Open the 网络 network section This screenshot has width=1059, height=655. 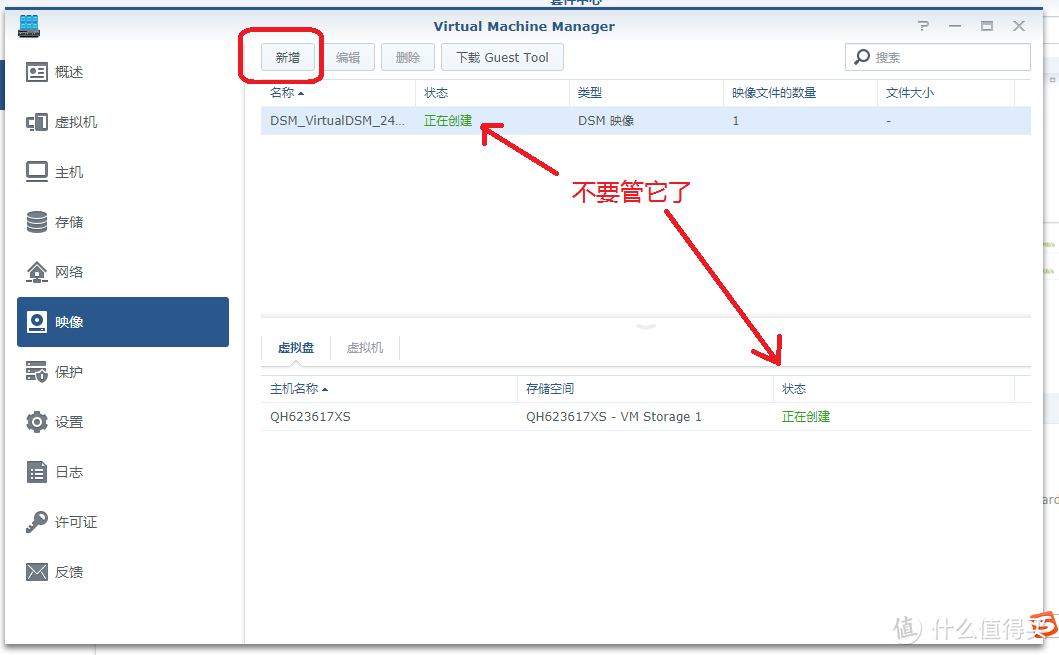coord(122,272)
